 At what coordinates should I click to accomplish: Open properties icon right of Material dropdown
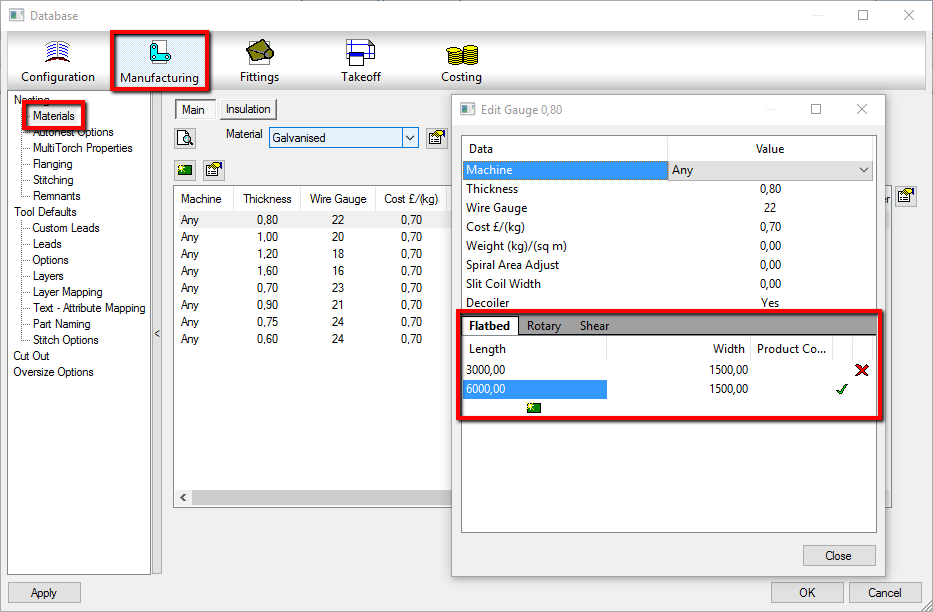436,138
